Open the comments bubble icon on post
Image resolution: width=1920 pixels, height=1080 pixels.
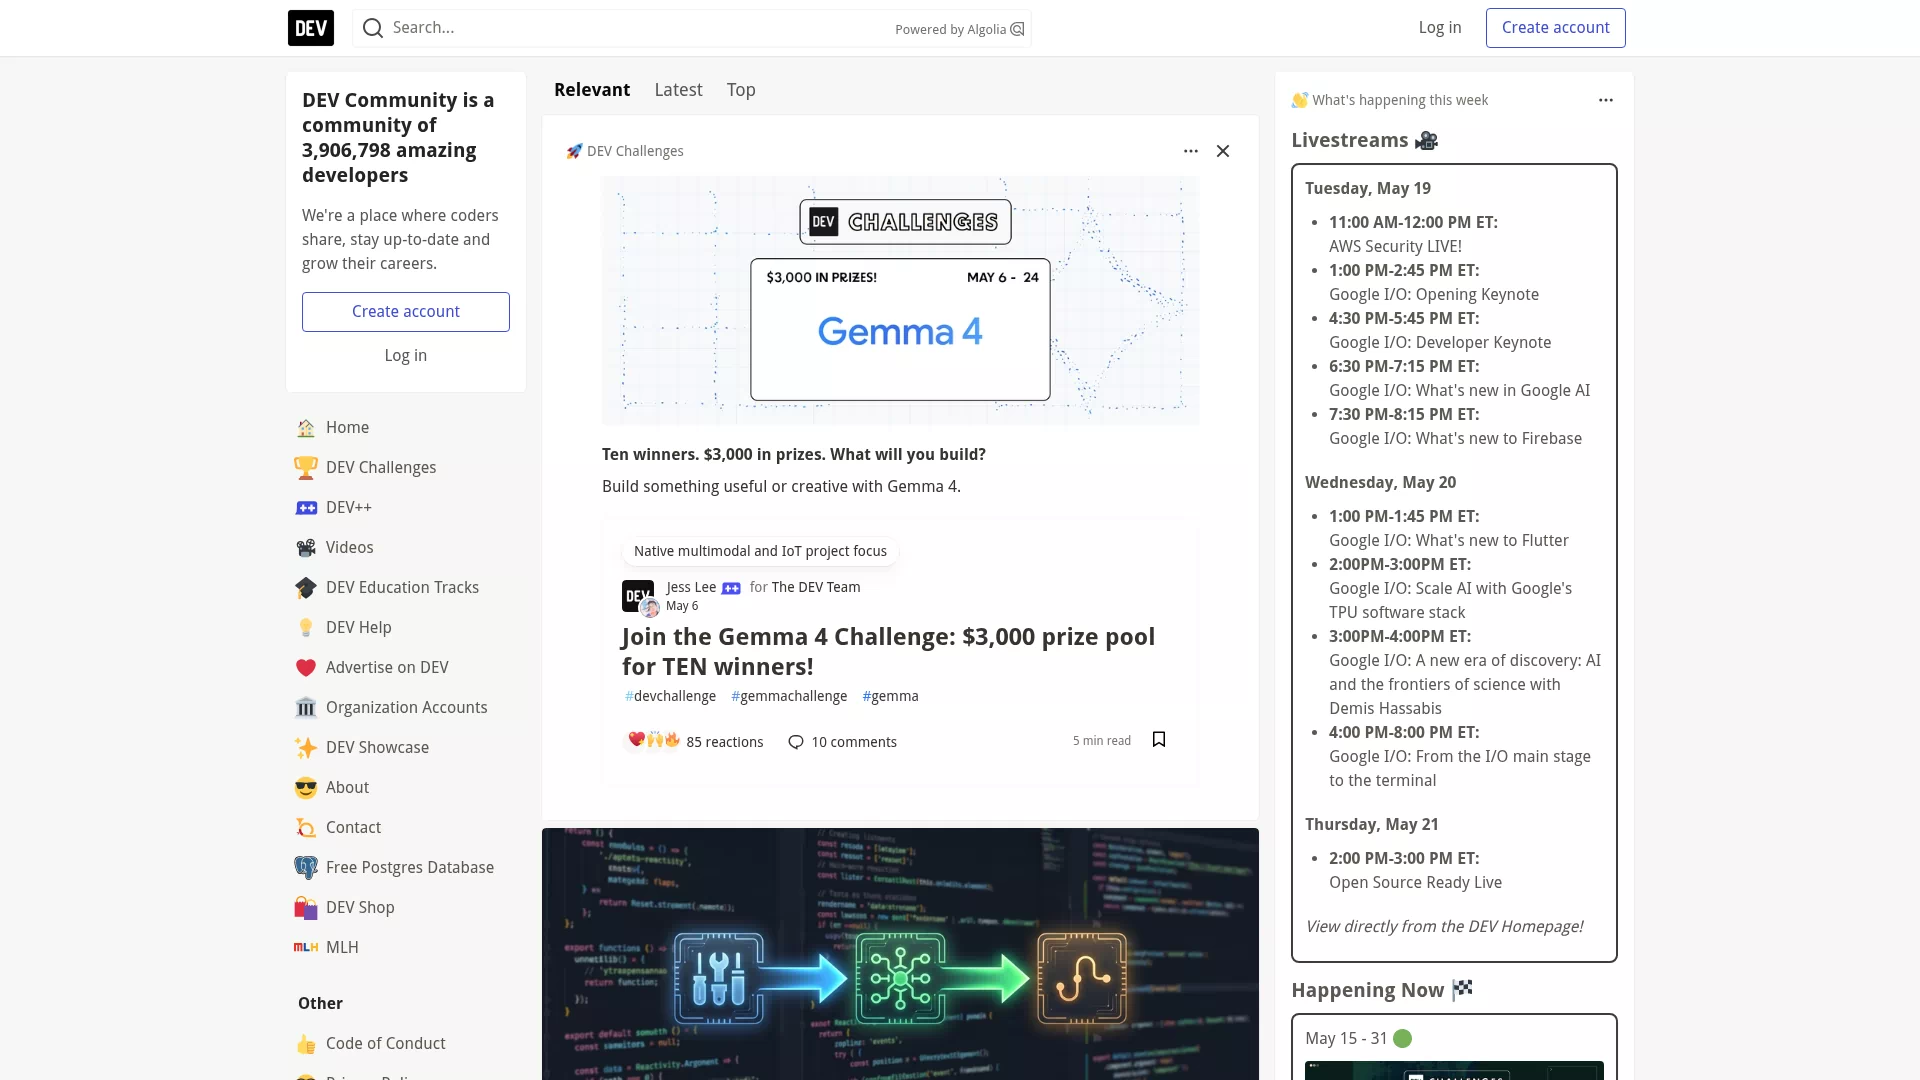[x=796, y=742]
